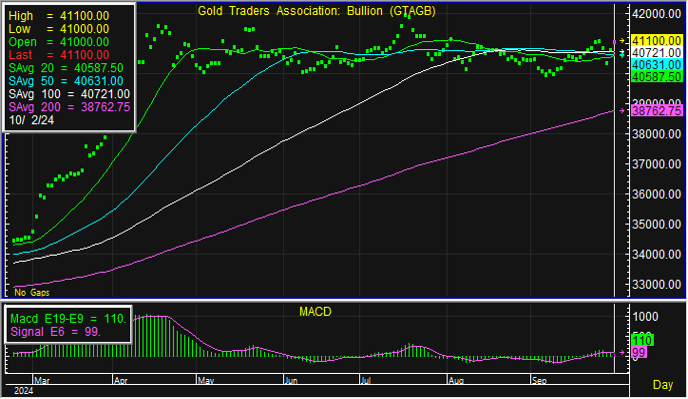Select the SAvg 20 = 40587.50 line
Screen dimensions: 688x399
[66, 68]
